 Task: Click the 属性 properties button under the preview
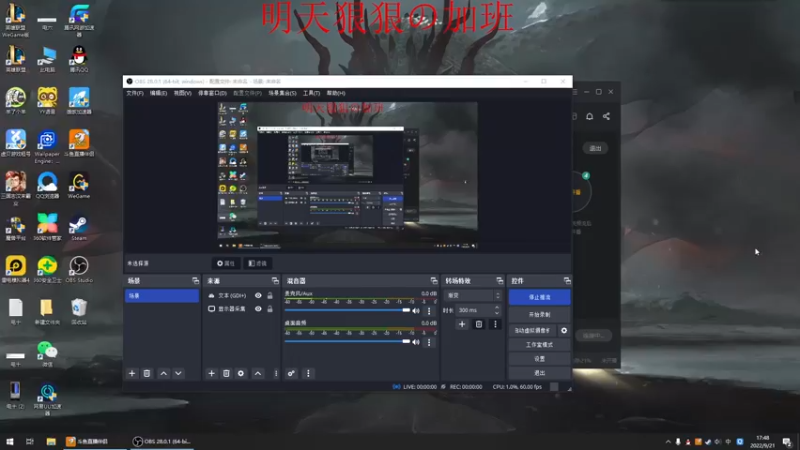(x=226, y=263)
